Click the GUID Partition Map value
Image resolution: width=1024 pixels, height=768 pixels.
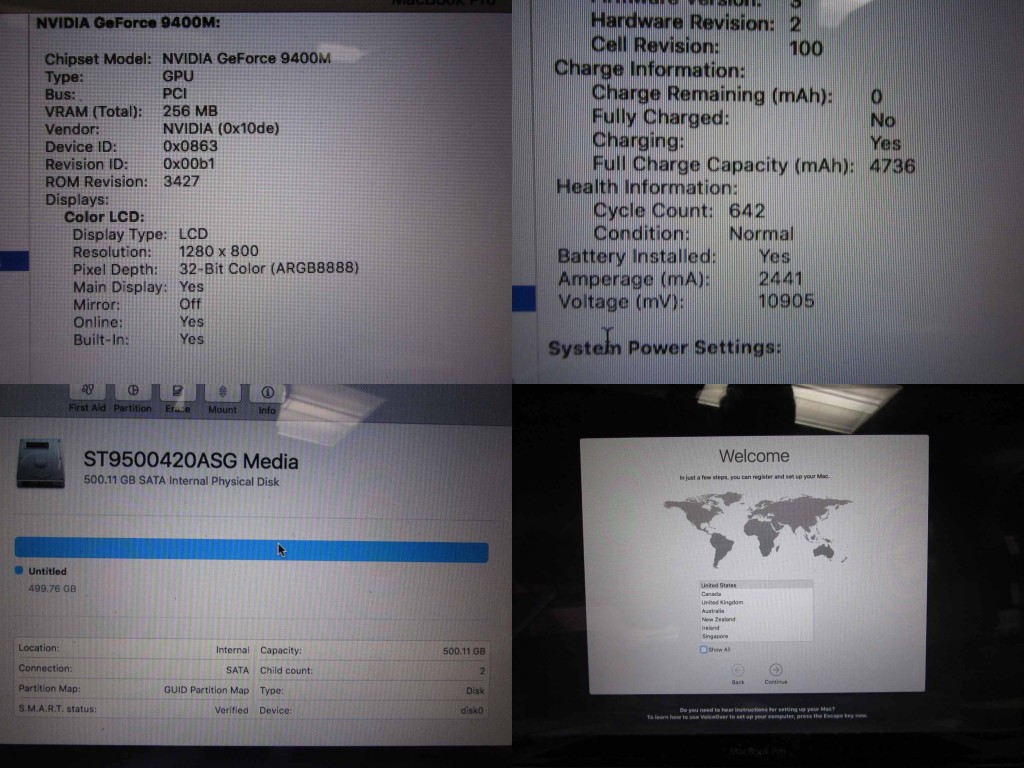206,690
